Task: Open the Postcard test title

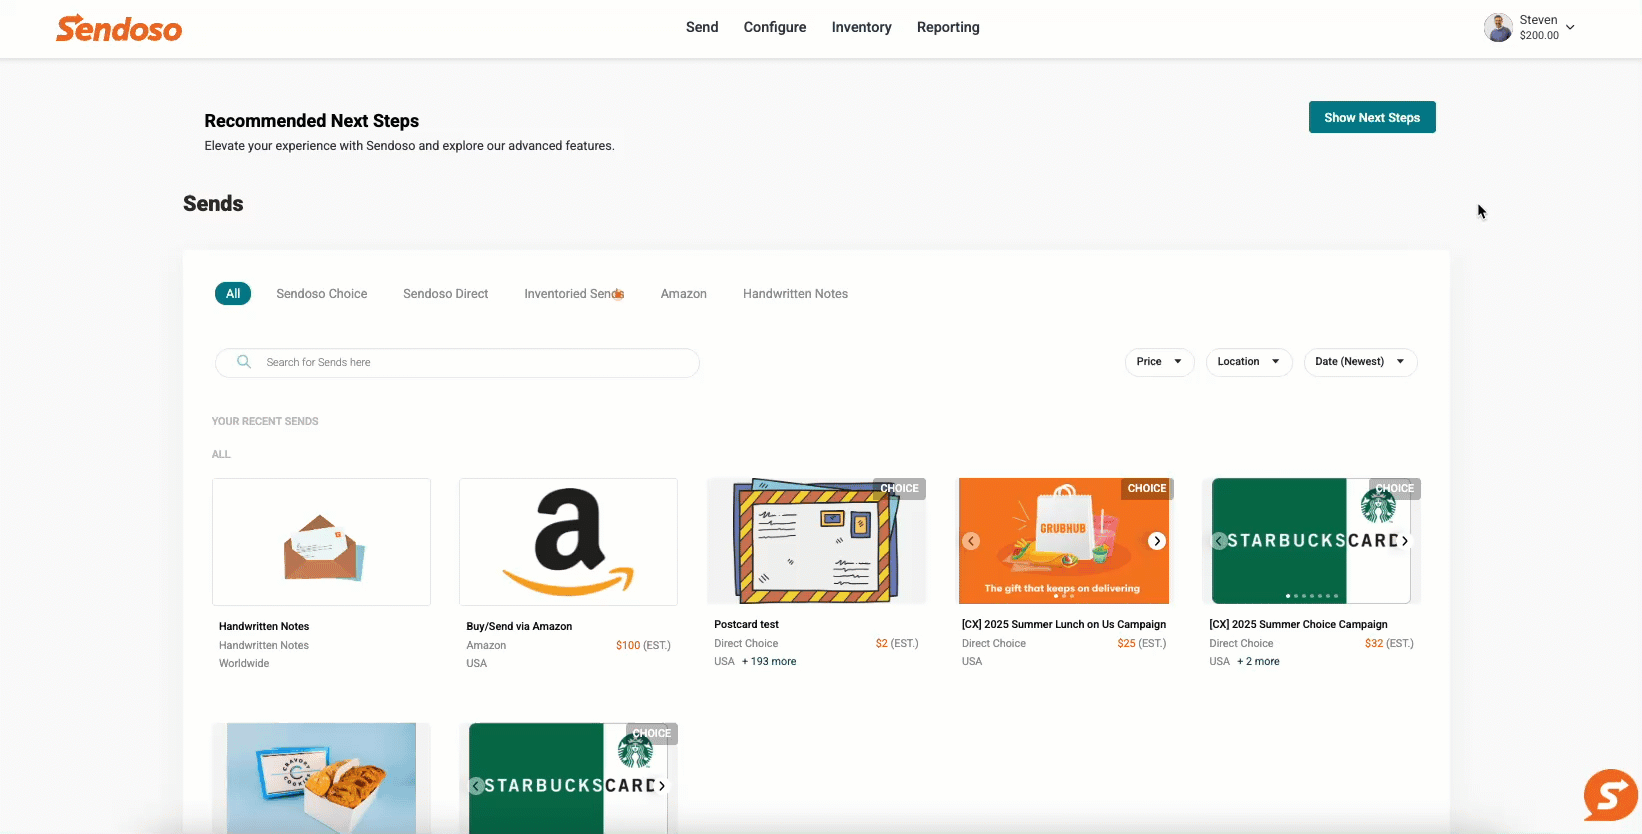Action: point(746,624)
